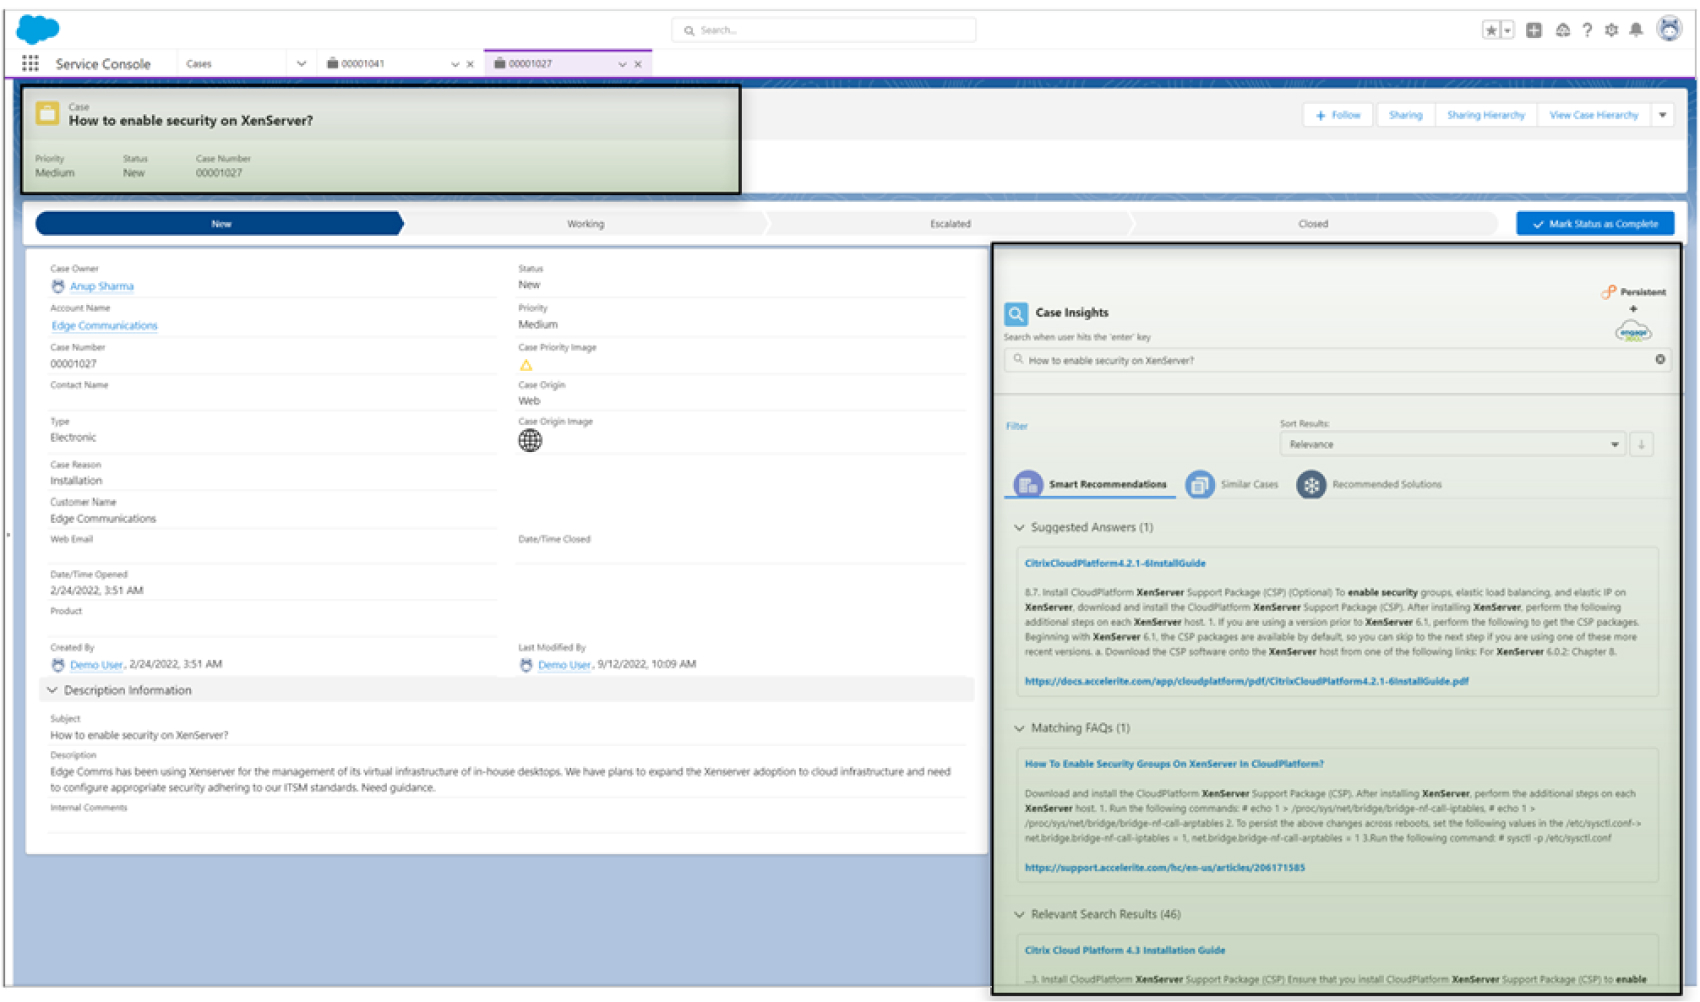Select the Working stage on the status path
The height and width of the screenshot is (1002, 1700).
pos(584,223)
